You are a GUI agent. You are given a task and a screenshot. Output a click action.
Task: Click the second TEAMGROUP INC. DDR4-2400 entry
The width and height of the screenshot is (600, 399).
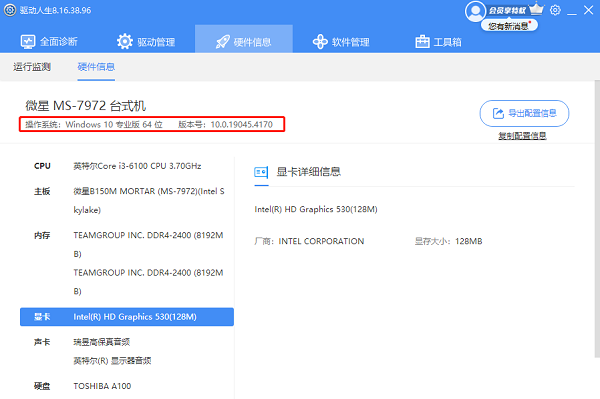148,282
